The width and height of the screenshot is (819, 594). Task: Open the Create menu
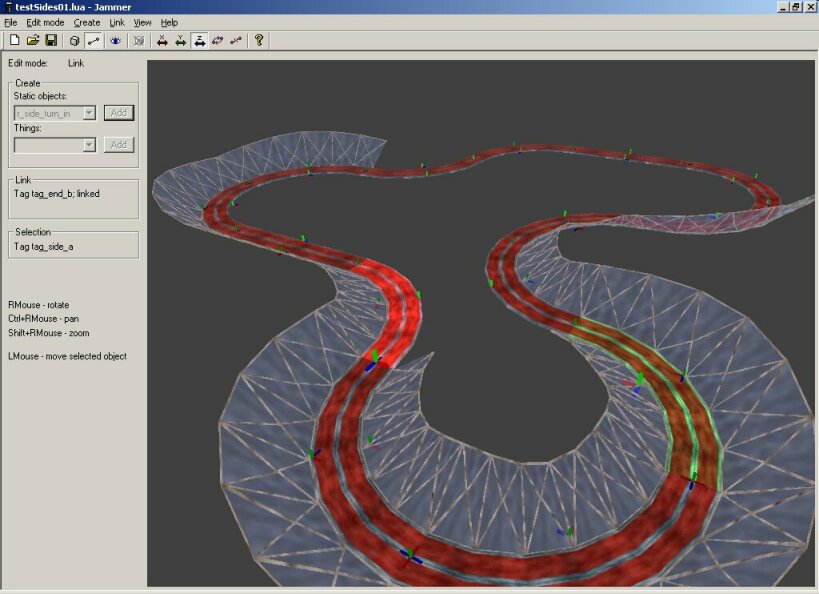tap(87, 22)
